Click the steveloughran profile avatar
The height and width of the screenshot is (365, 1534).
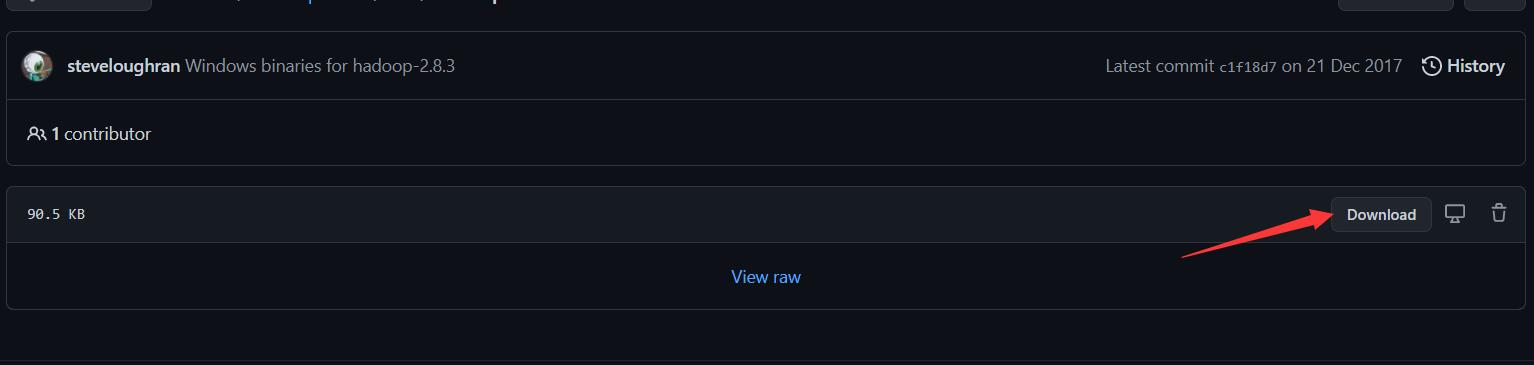click(x=37, y=66)
